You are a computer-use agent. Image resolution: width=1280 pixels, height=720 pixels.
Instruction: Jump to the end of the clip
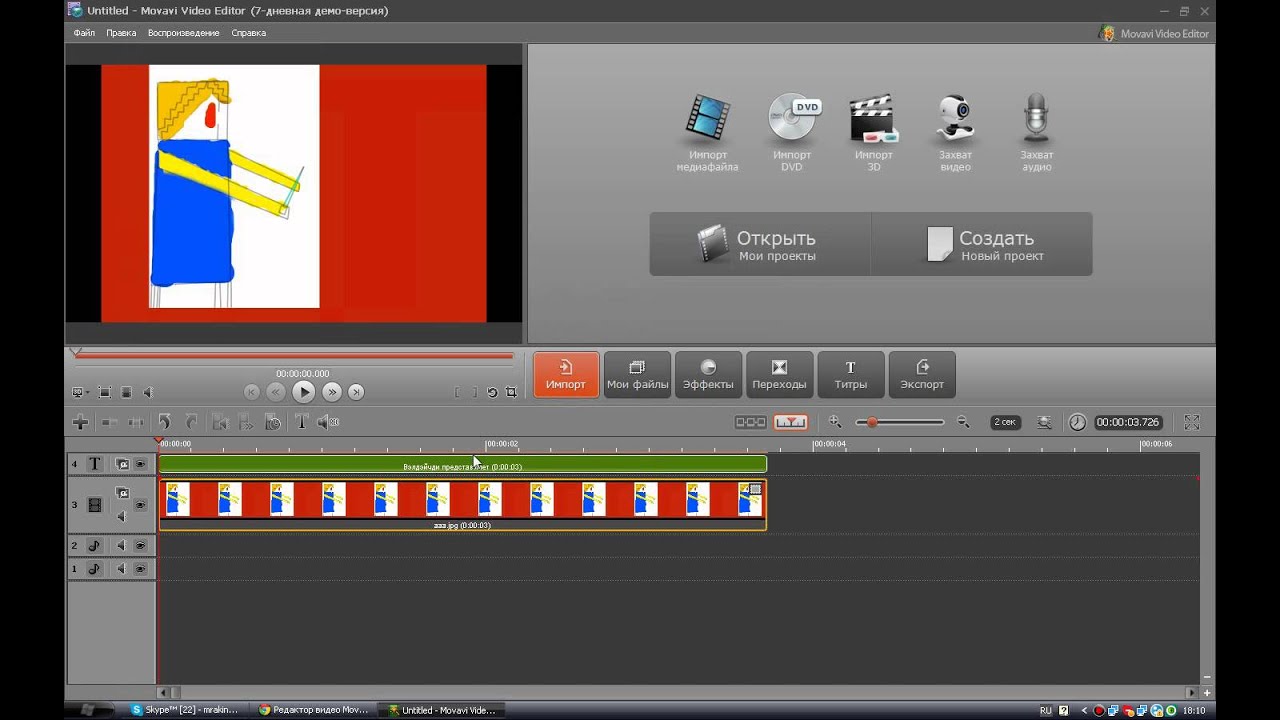pyautogui.click(x=356, y=393)
